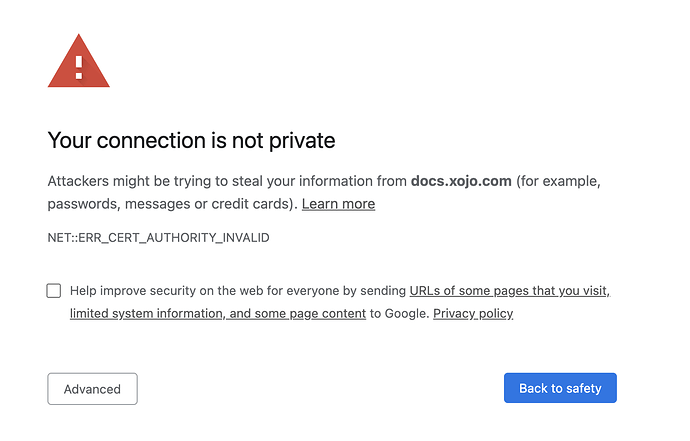Image resolution: width=690 pixels, height=441 pixels.
Task: Click the Your connection is not private heading
Action: [x=191, y=140]
